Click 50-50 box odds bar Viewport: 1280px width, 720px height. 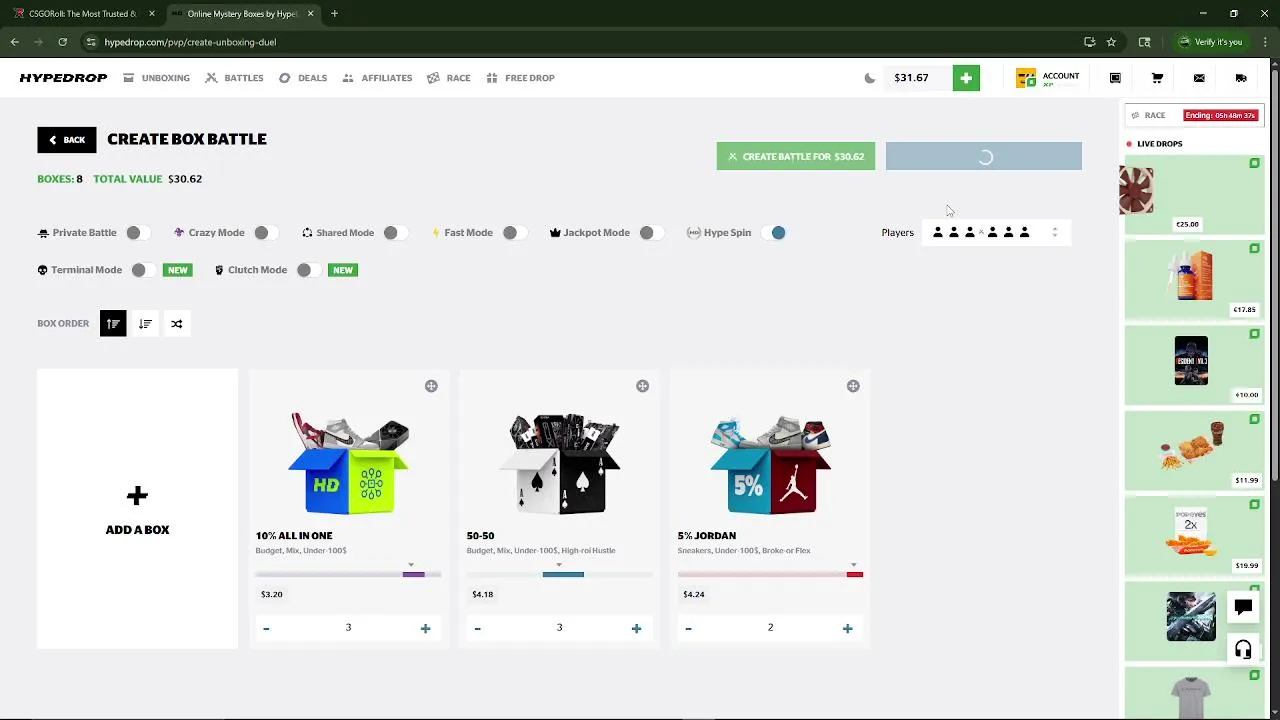coord(560,574)
